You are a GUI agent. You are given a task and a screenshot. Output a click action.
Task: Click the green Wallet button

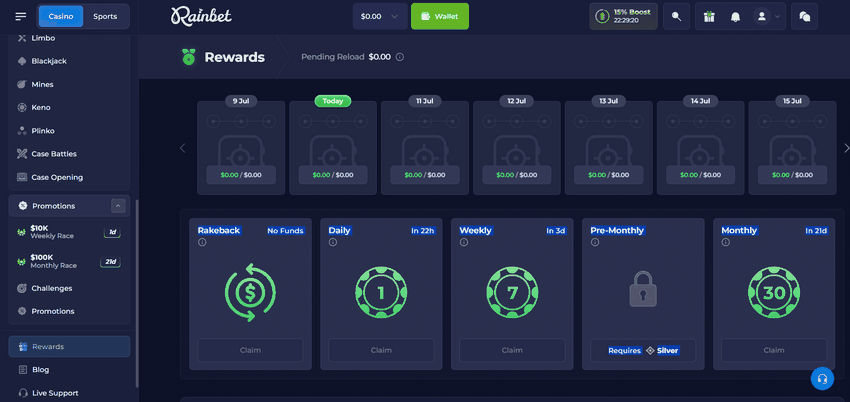pyautogui.click(x=439, y=17)
